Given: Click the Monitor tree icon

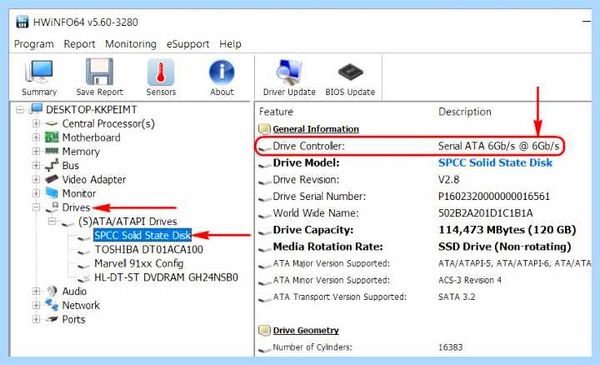Looking at the screenshot, I should tap(51, 193).
